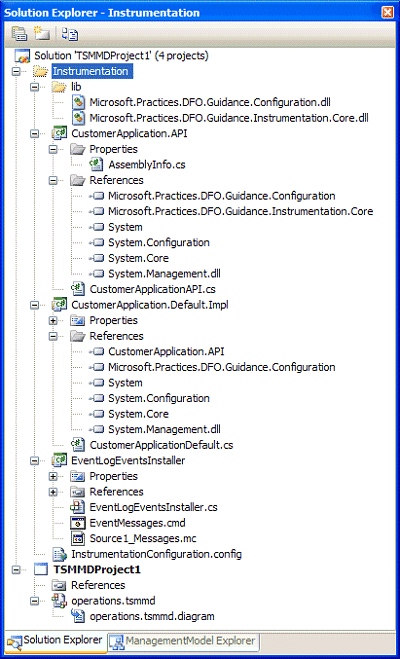Collapse the lib folder node
Screen dimensions: 400x659
(34, 87)
